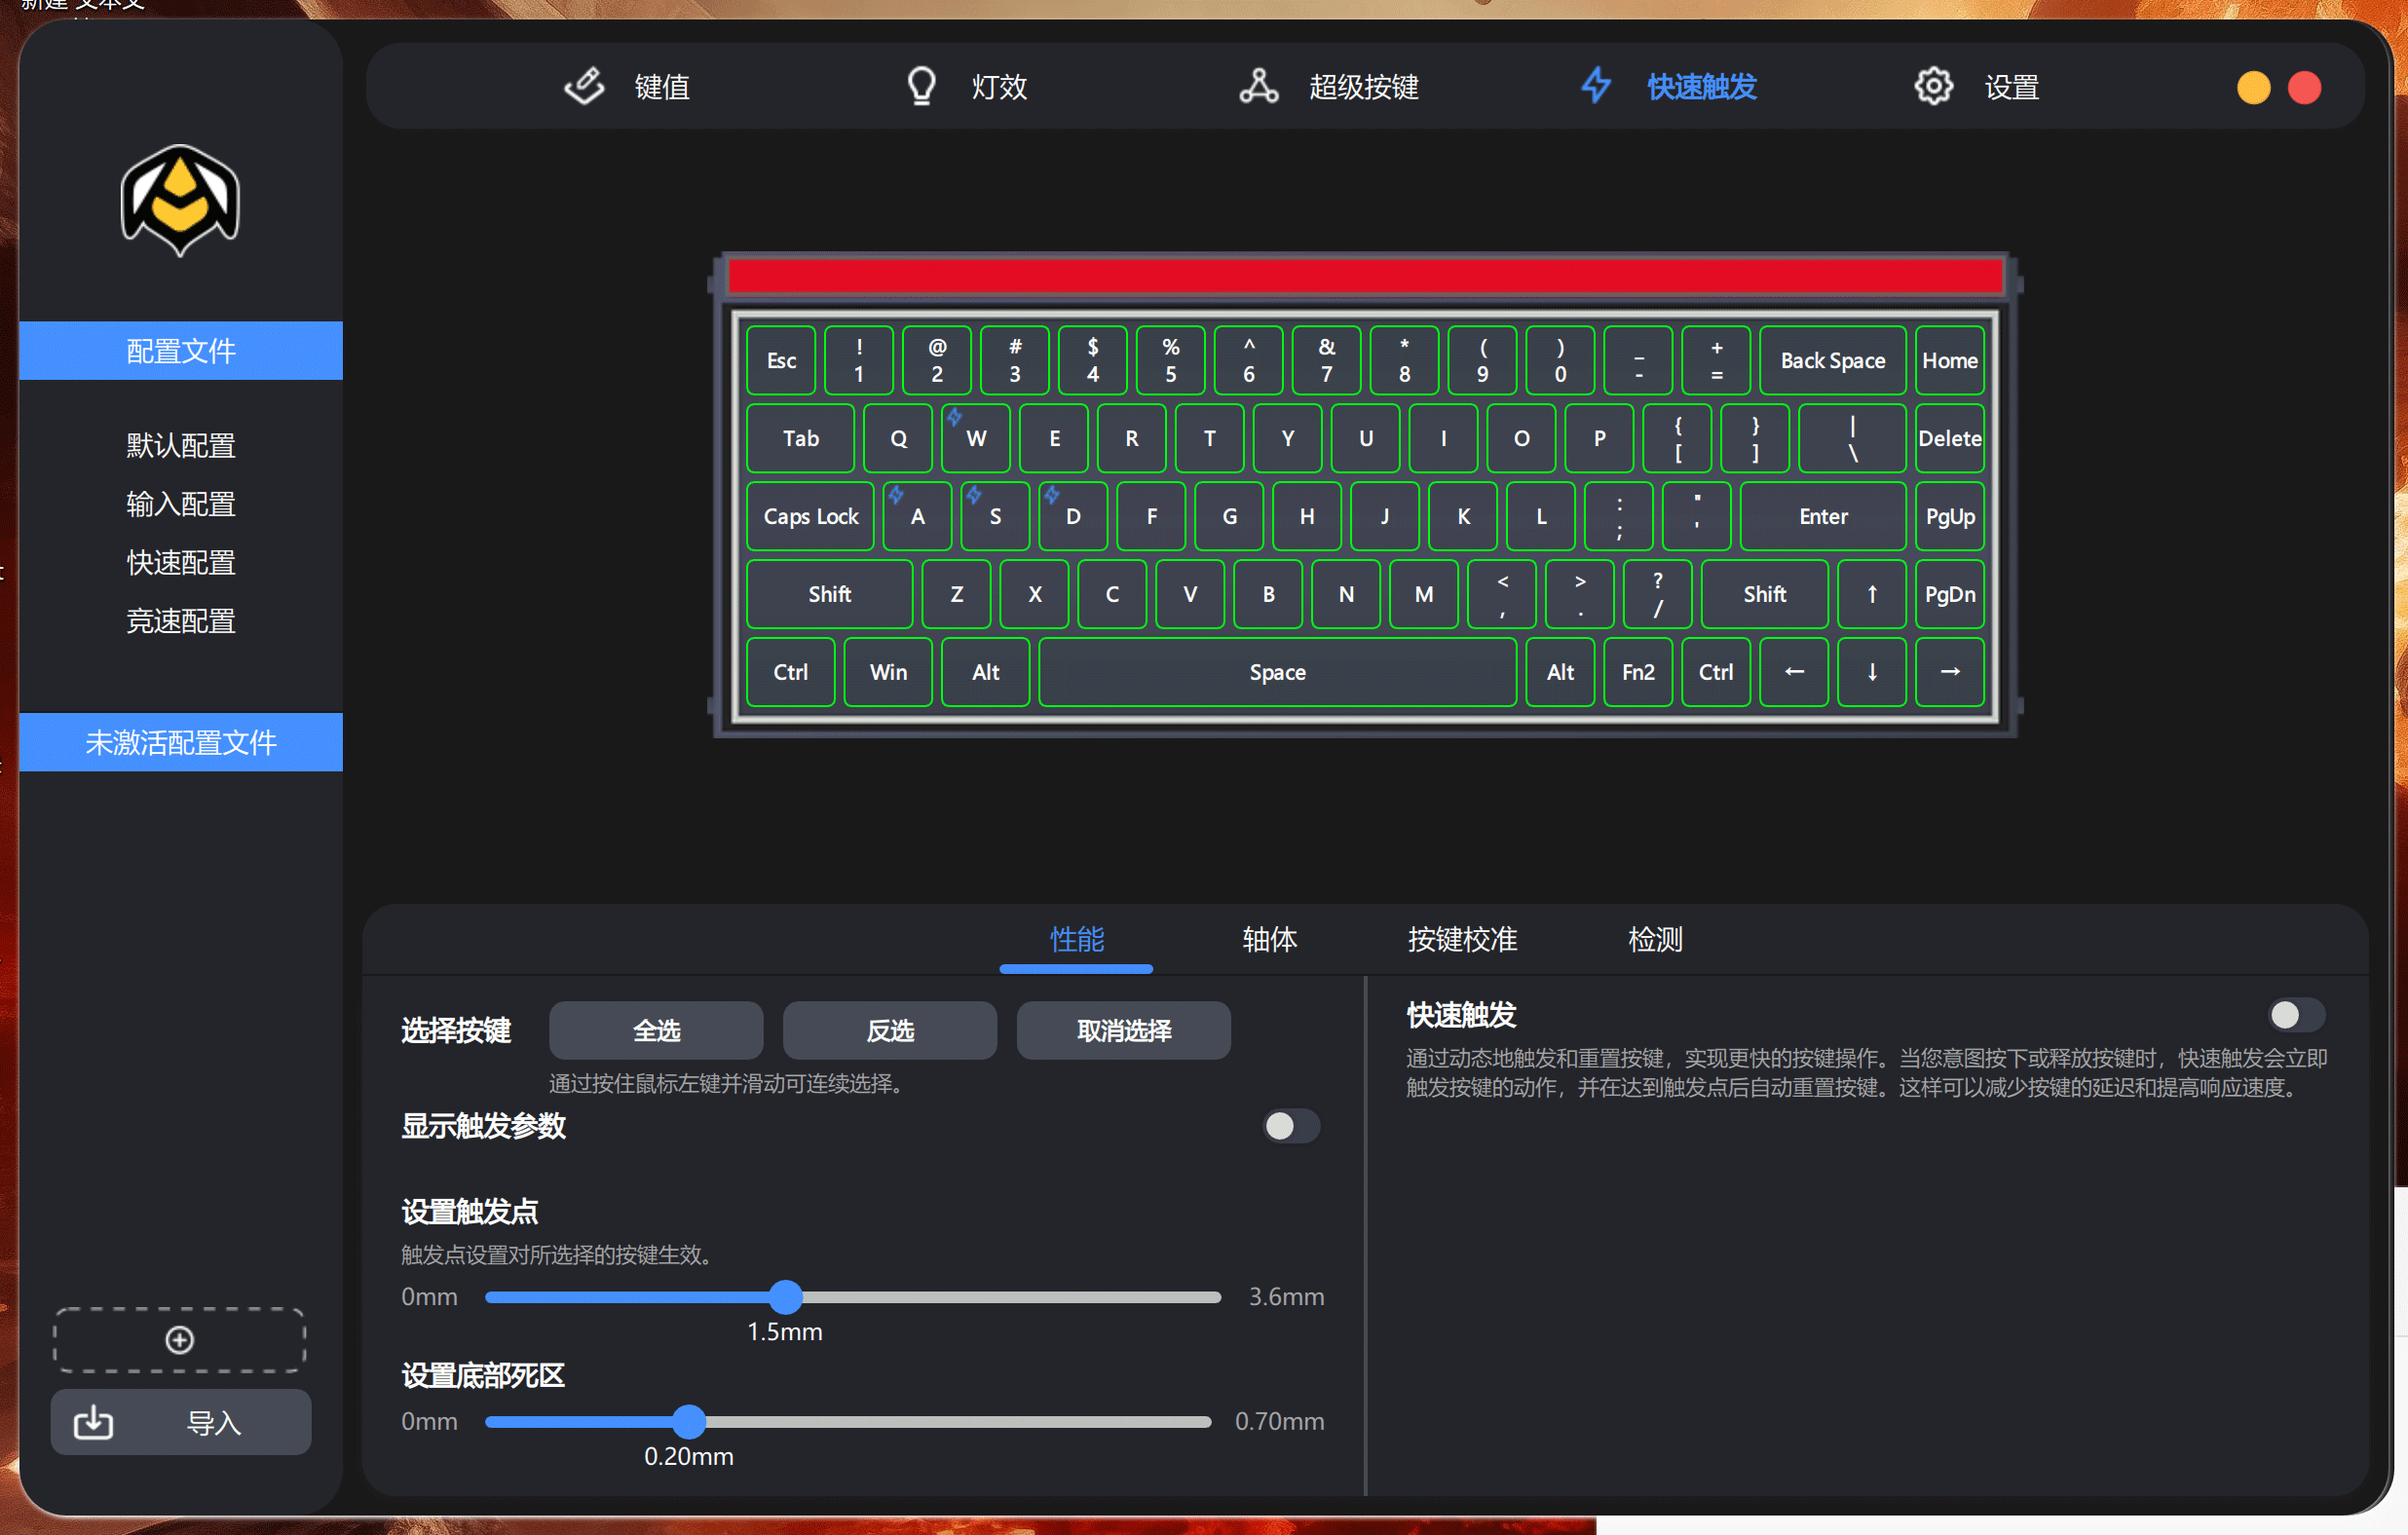Click the 导入 import button
This screenshot has width=2408, height=1535.
(x=181, y=1421)
